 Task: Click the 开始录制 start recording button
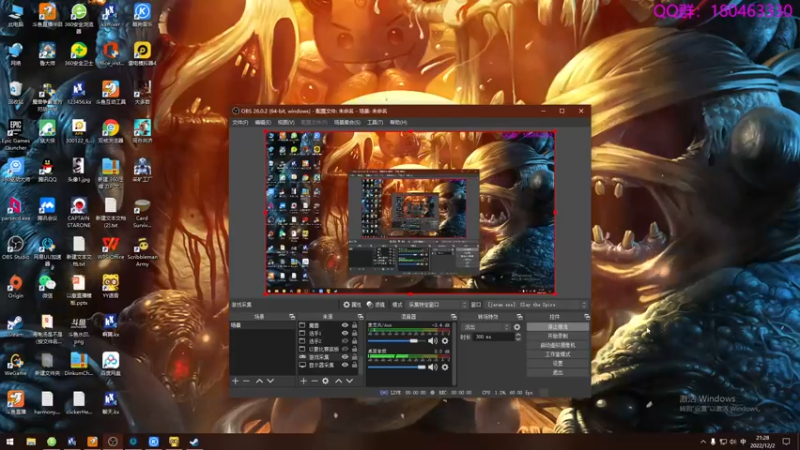558,336
